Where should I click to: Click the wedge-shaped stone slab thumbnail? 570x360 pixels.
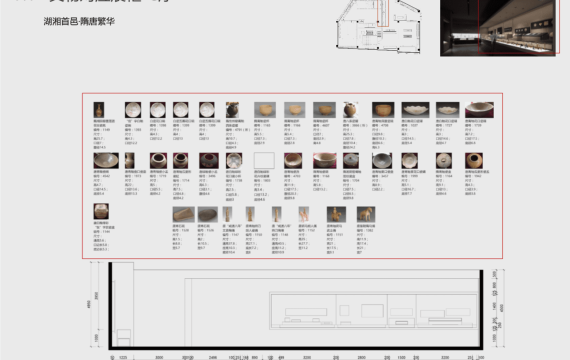coord(184,214)
